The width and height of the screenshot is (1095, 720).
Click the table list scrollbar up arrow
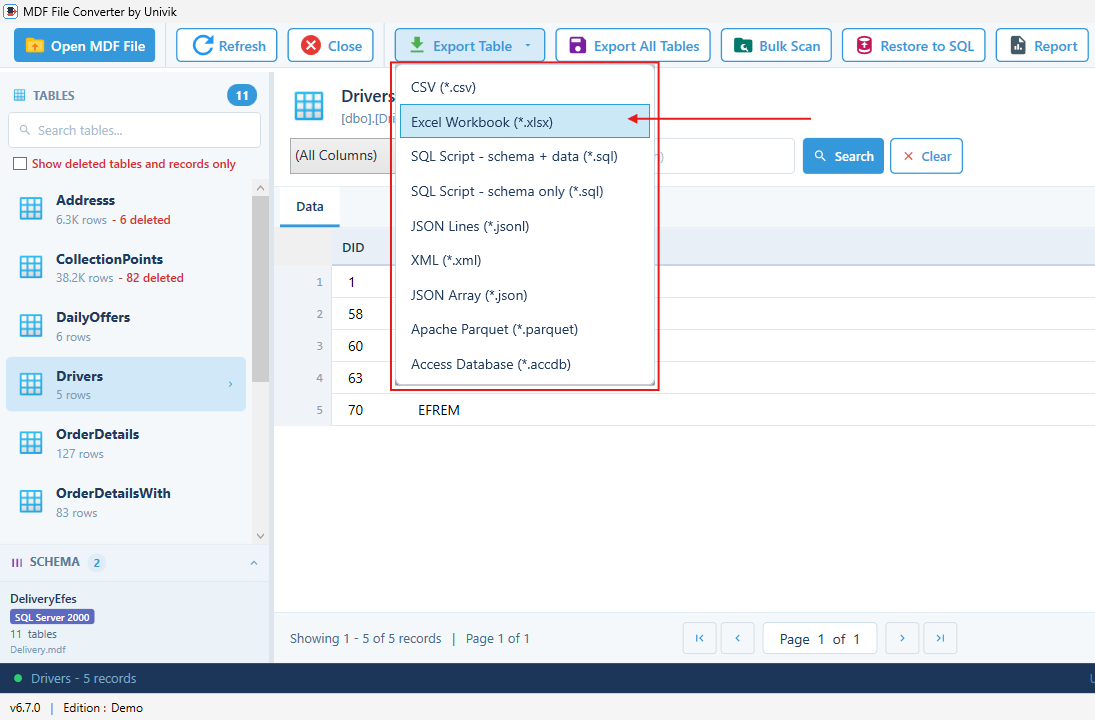point(260,188)
